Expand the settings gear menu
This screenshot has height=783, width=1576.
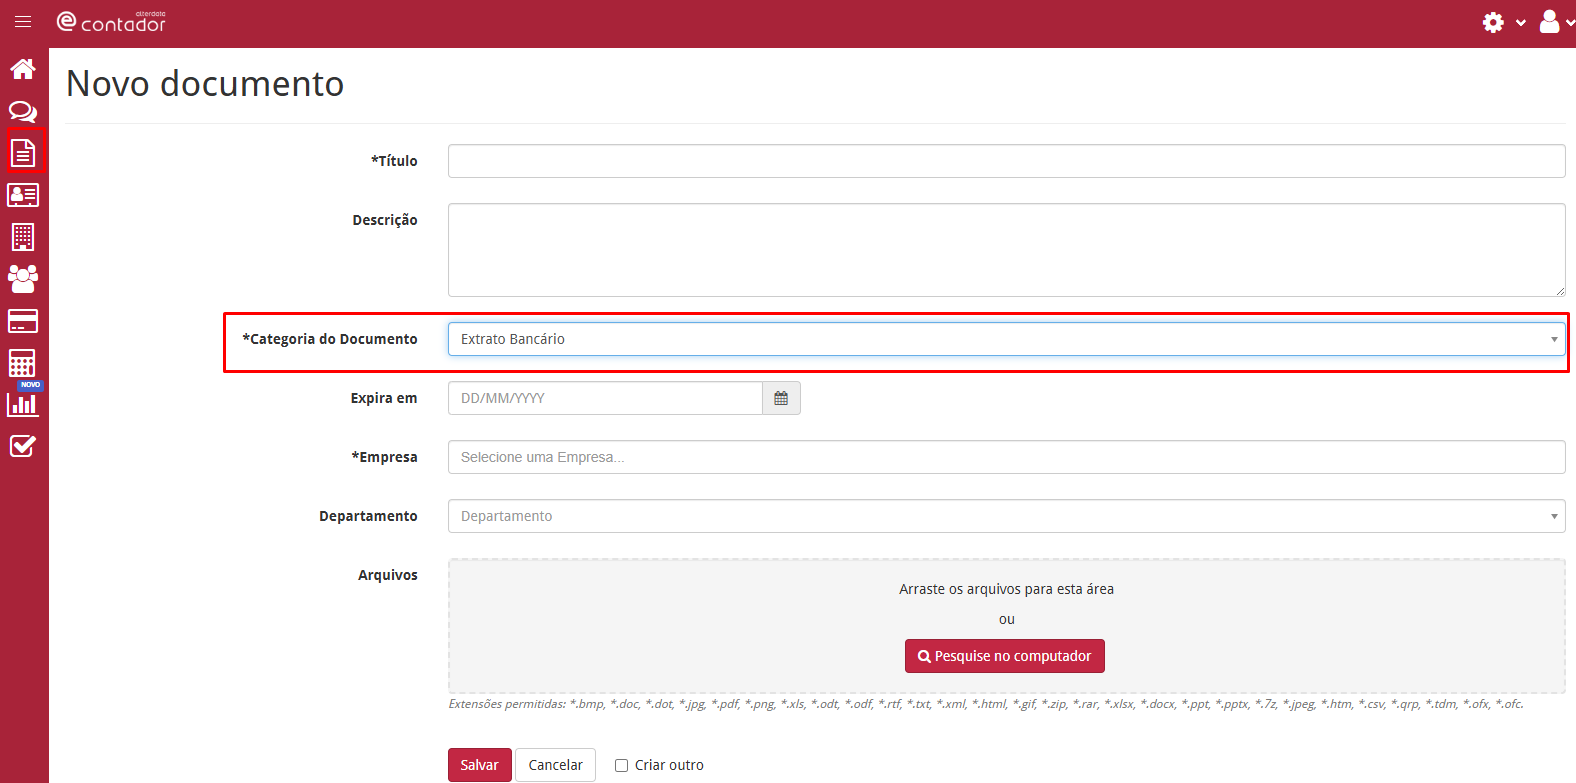(x=1503, y=22)
